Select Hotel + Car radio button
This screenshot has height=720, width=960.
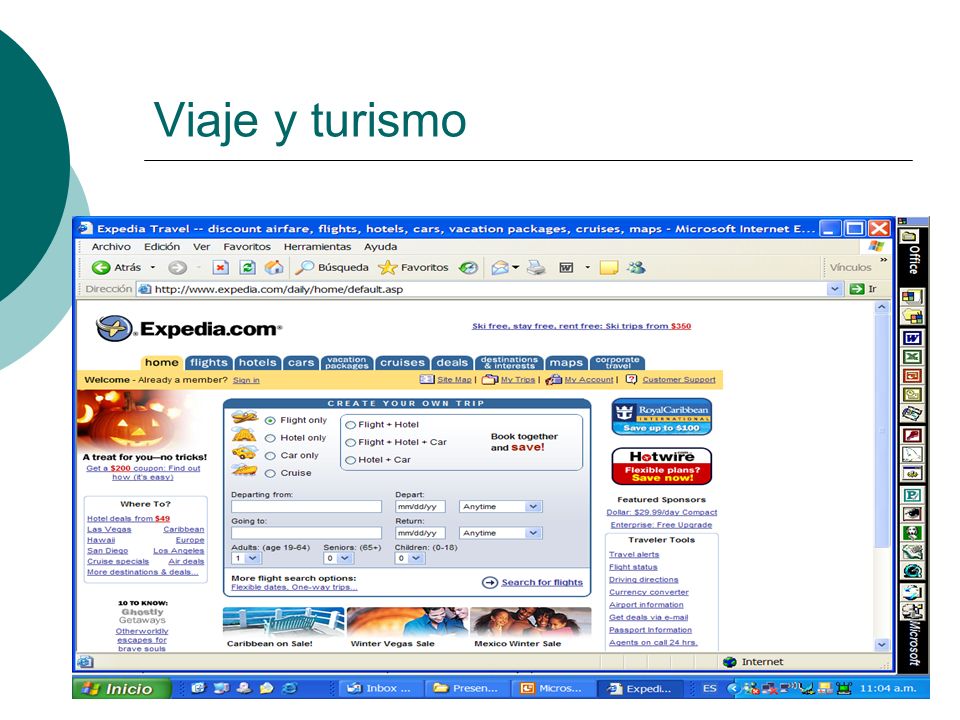coord(351,460)
